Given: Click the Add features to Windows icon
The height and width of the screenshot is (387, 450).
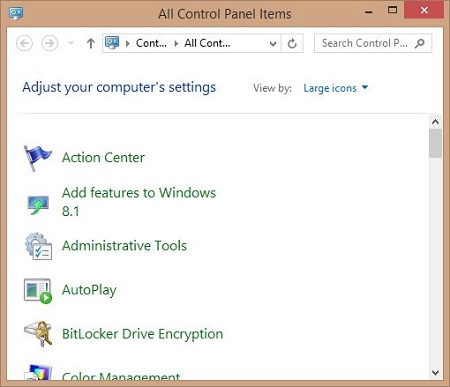Looking at the screenshot, I should pos(38,205).
